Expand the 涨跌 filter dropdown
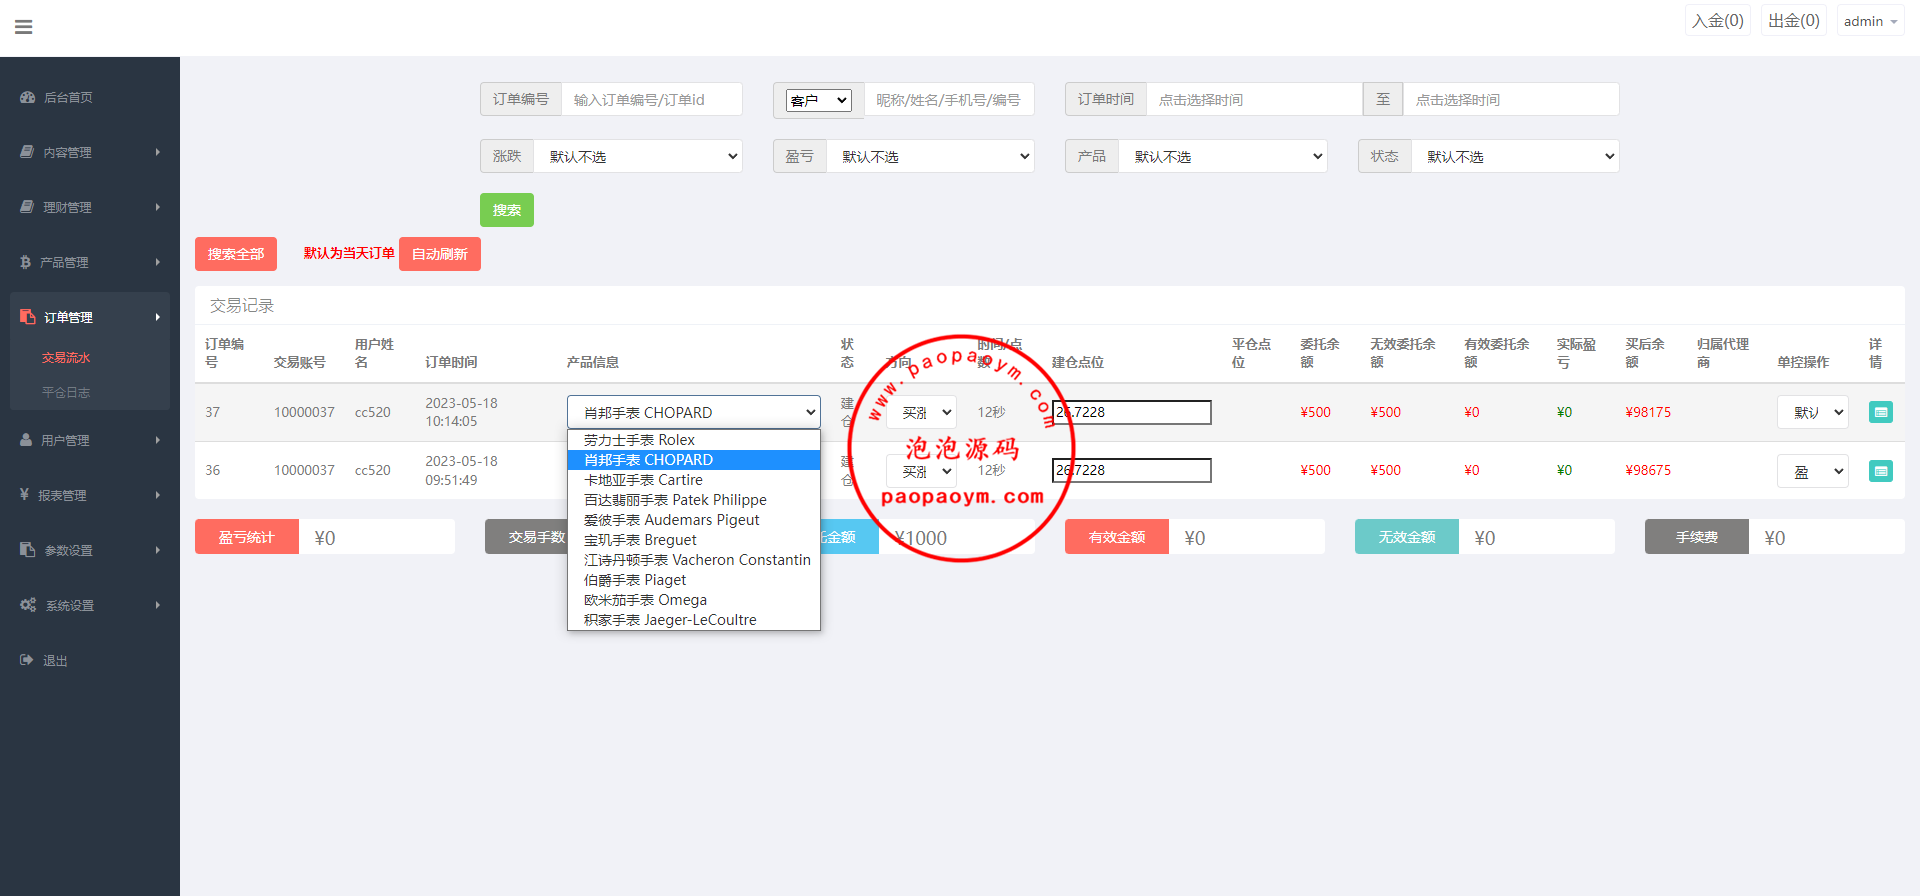The width and height of the screenshot is (1920, 896). (638, 156)
